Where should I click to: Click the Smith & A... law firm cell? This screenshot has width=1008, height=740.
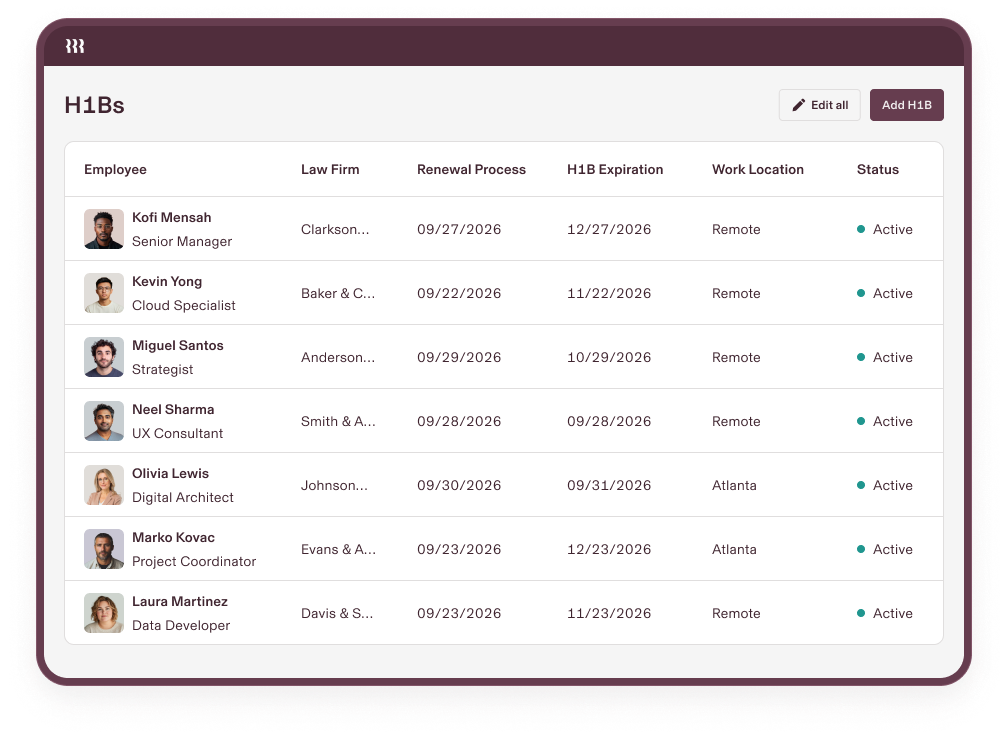[338, 421]
